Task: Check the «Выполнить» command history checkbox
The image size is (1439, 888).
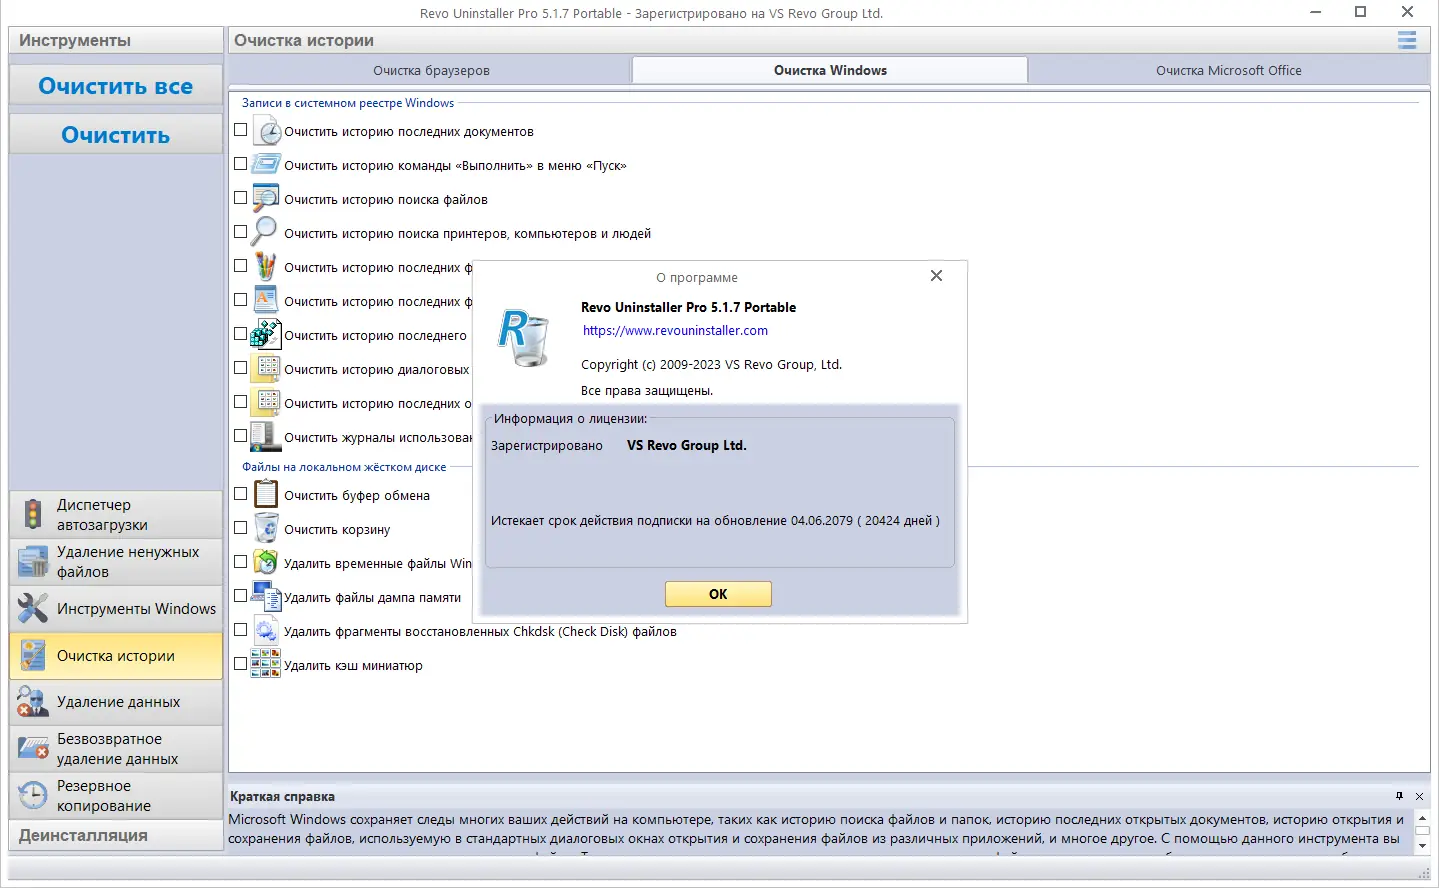Action: point(240,164)
